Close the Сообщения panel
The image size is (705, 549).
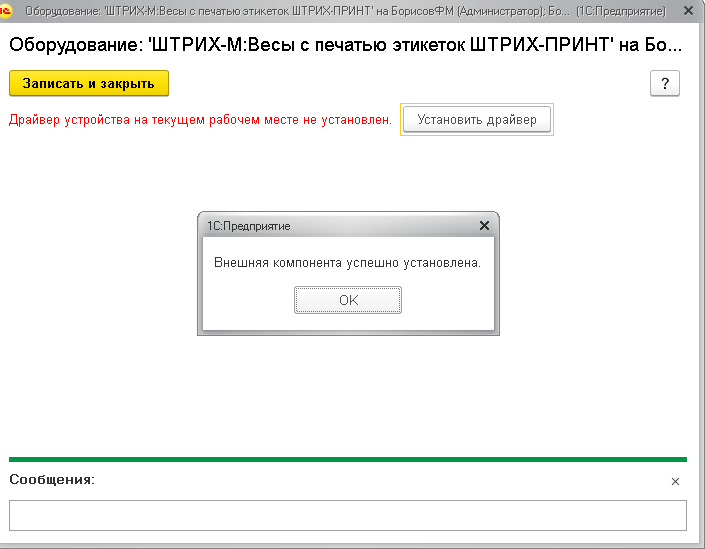click(675, 482)
